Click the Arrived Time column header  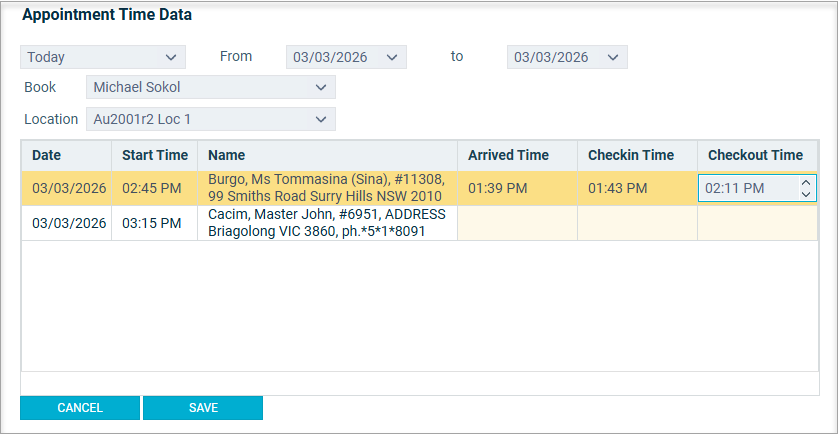point(517,155)
